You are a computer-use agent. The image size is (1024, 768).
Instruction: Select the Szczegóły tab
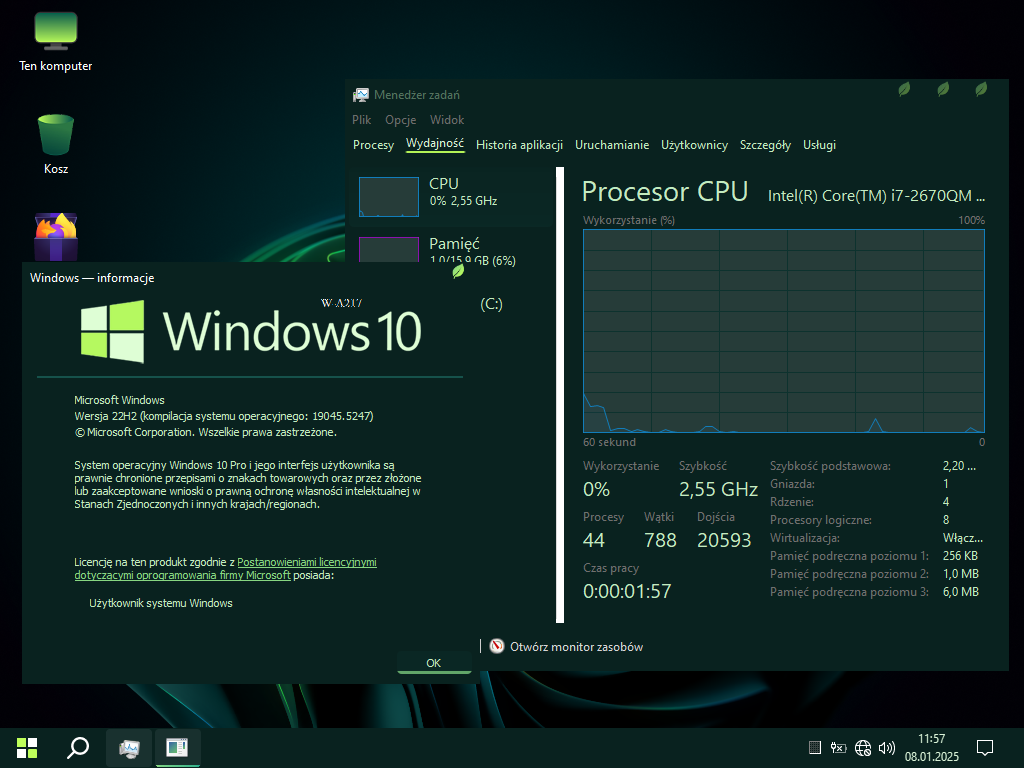coord(765,145)
